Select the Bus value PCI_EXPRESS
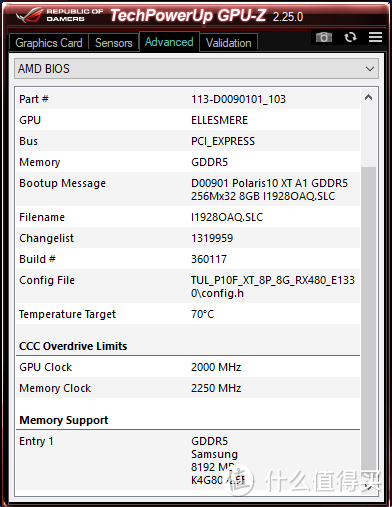This screenshot has width=392, height=507. [x=223, y=141]
